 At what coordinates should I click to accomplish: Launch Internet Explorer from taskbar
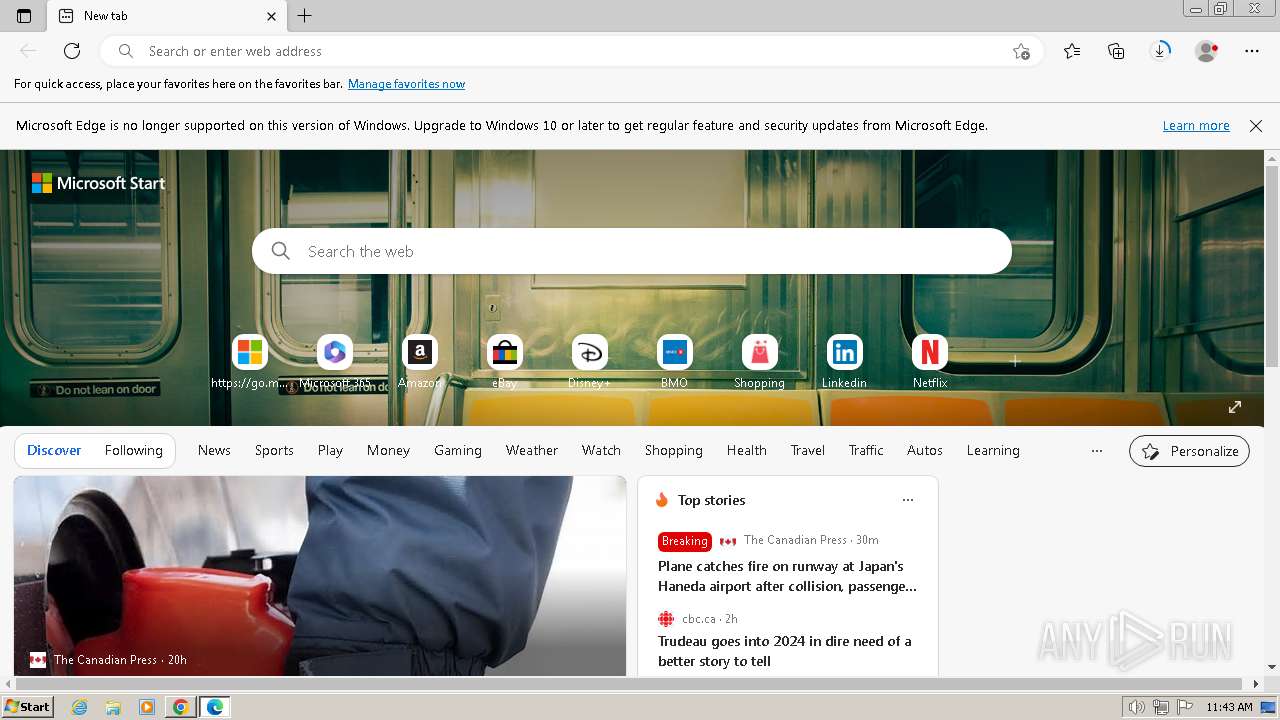click(x=80, y=707)
